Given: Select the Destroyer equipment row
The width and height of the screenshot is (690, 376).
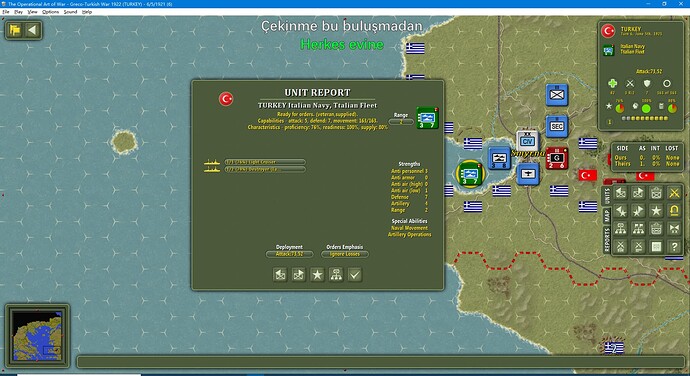Looking at the screenshot, I should click(265, 169).
